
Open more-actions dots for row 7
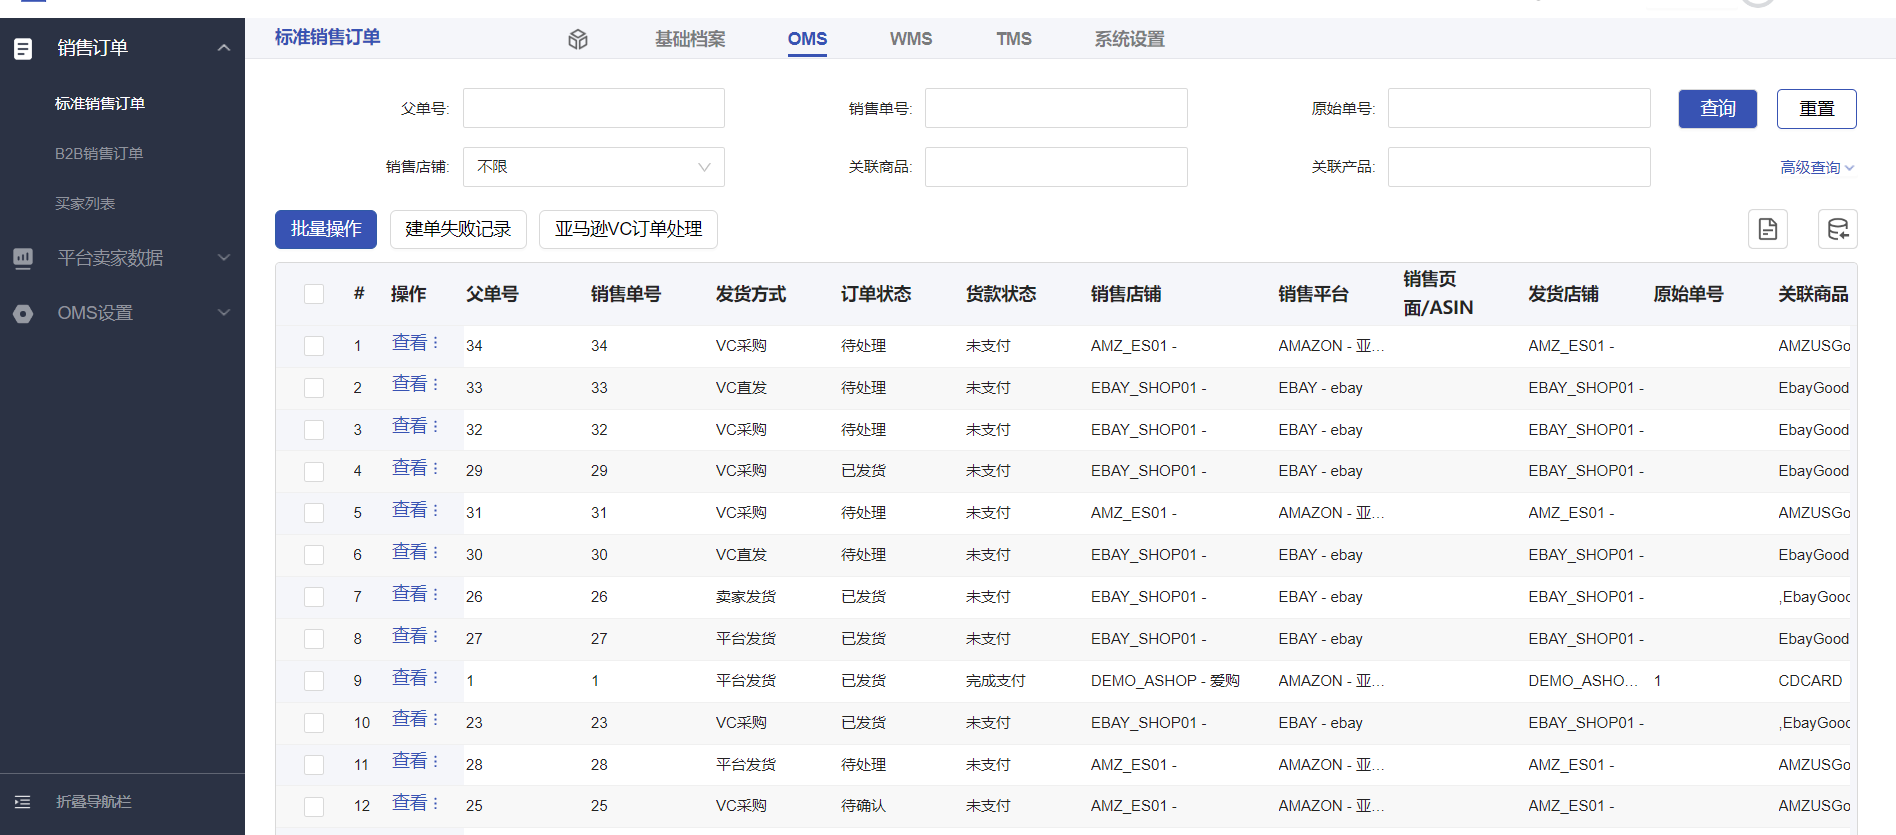click(x=436, y=594)
